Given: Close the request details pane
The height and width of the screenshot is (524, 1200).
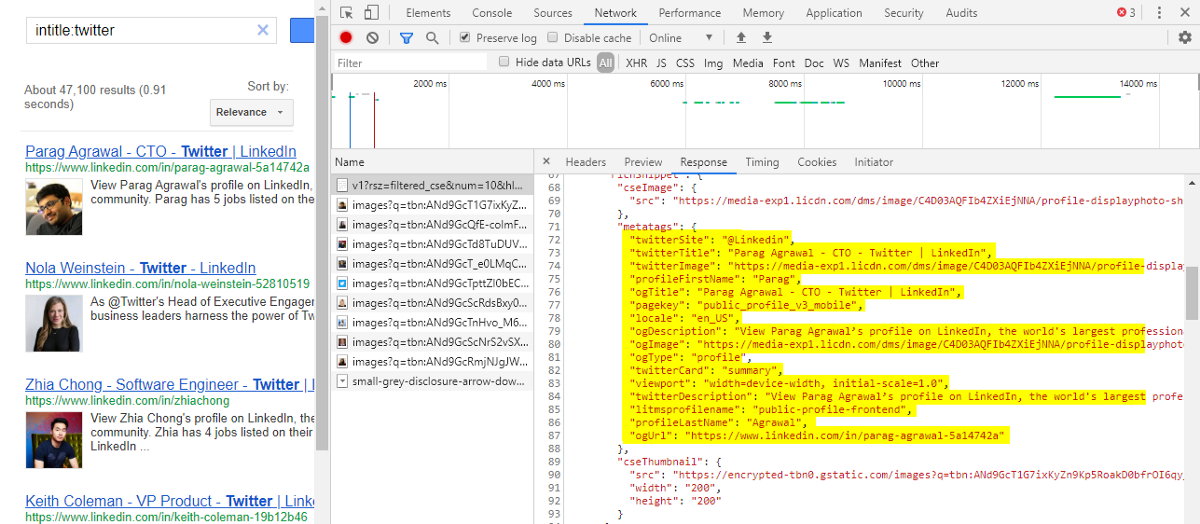Looking at the screenshot, I should 546,161.
